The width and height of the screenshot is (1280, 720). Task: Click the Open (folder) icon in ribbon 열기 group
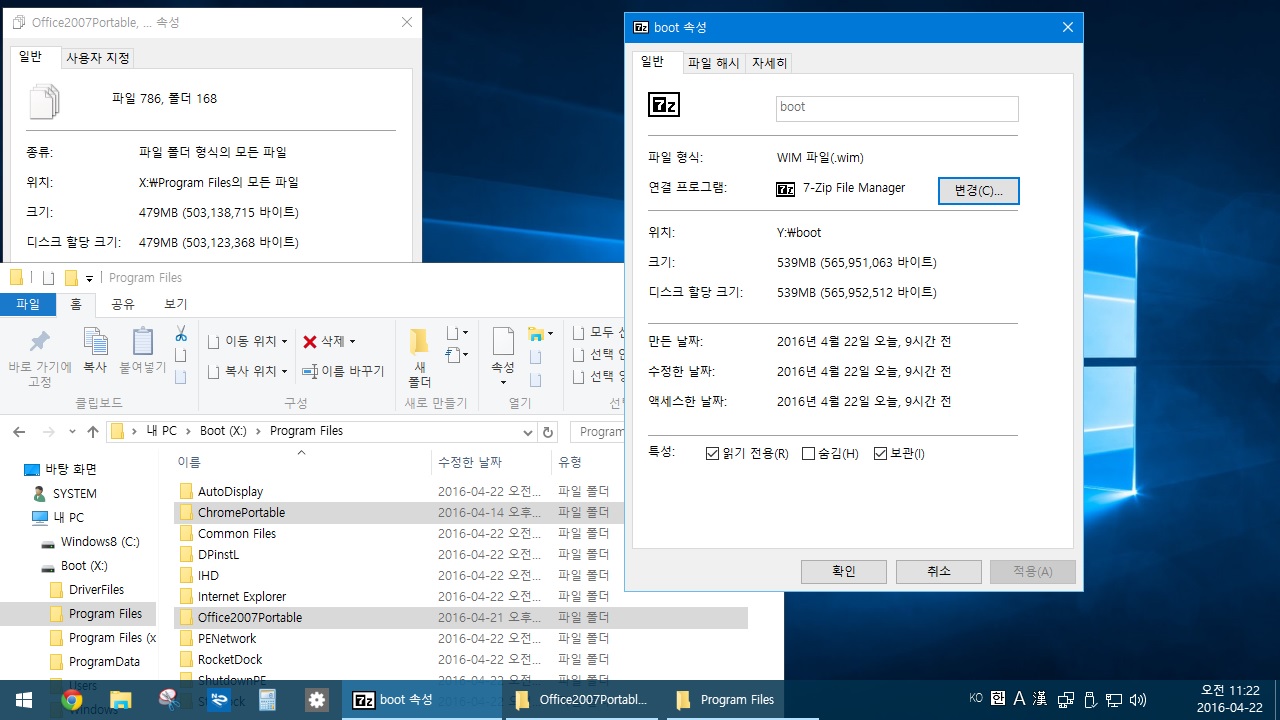[536, 334]
